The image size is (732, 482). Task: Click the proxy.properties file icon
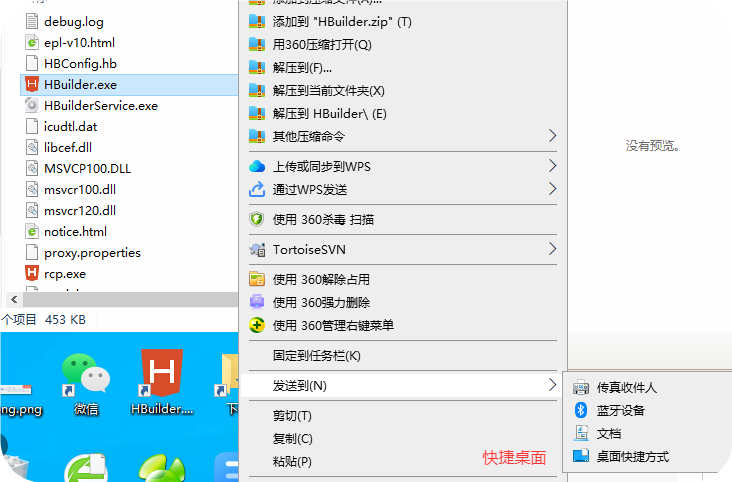[x=32, y=253]
